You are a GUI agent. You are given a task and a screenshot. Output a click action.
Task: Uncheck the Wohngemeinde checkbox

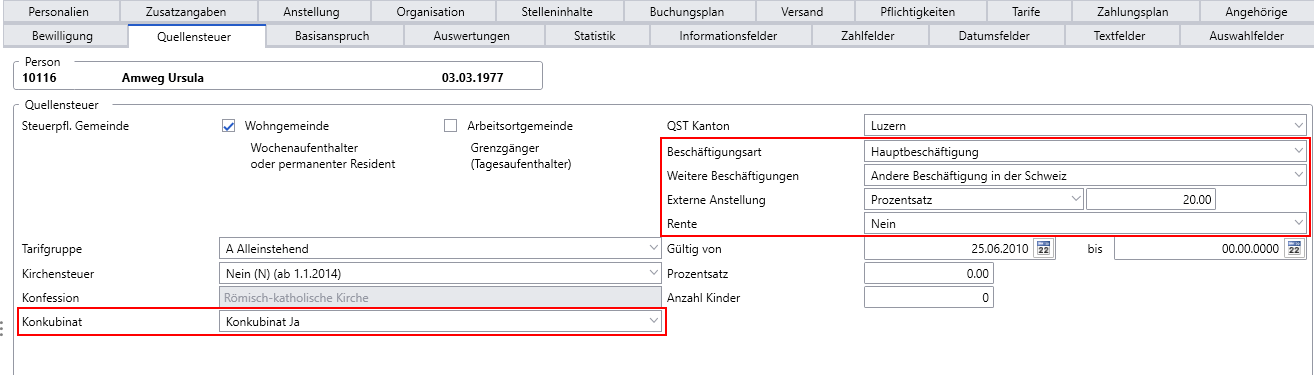228,126
